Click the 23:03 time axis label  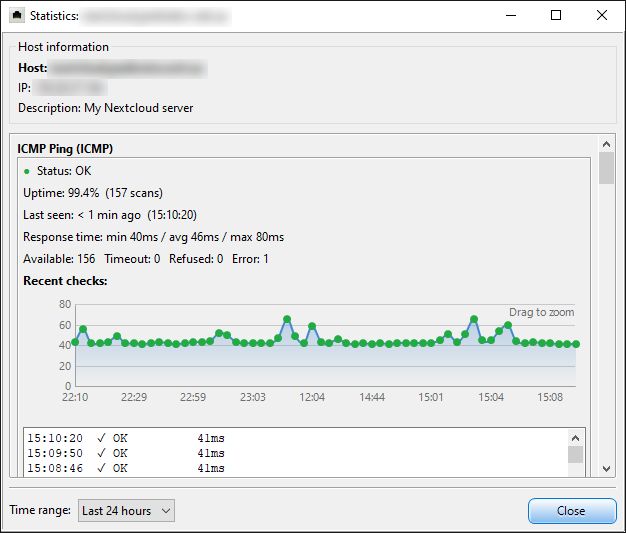pos(253,397)
